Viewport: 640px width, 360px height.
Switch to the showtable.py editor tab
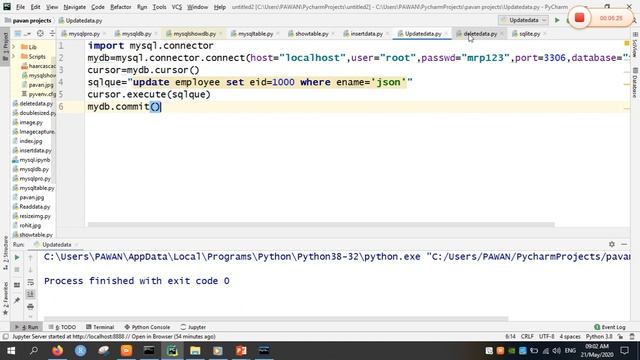click(x=311, y=33)
